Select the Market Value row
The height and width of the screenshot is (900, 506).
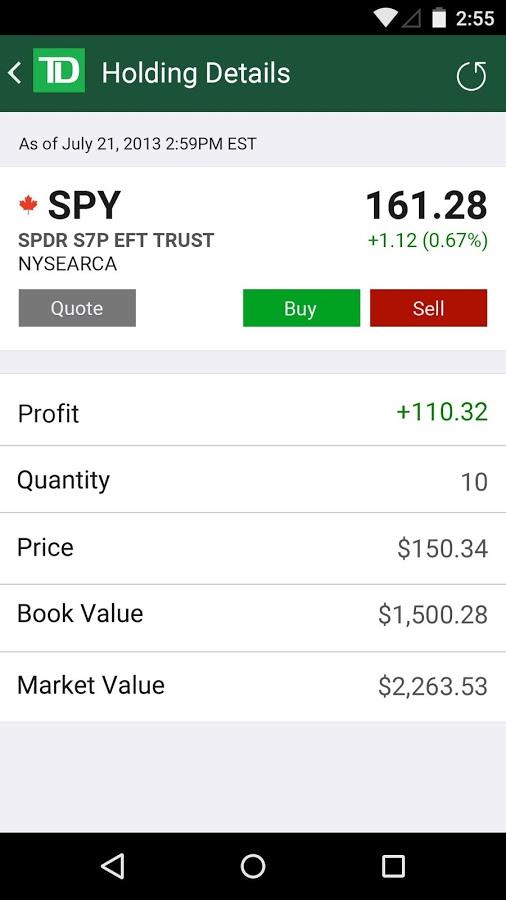coord(253,686)
